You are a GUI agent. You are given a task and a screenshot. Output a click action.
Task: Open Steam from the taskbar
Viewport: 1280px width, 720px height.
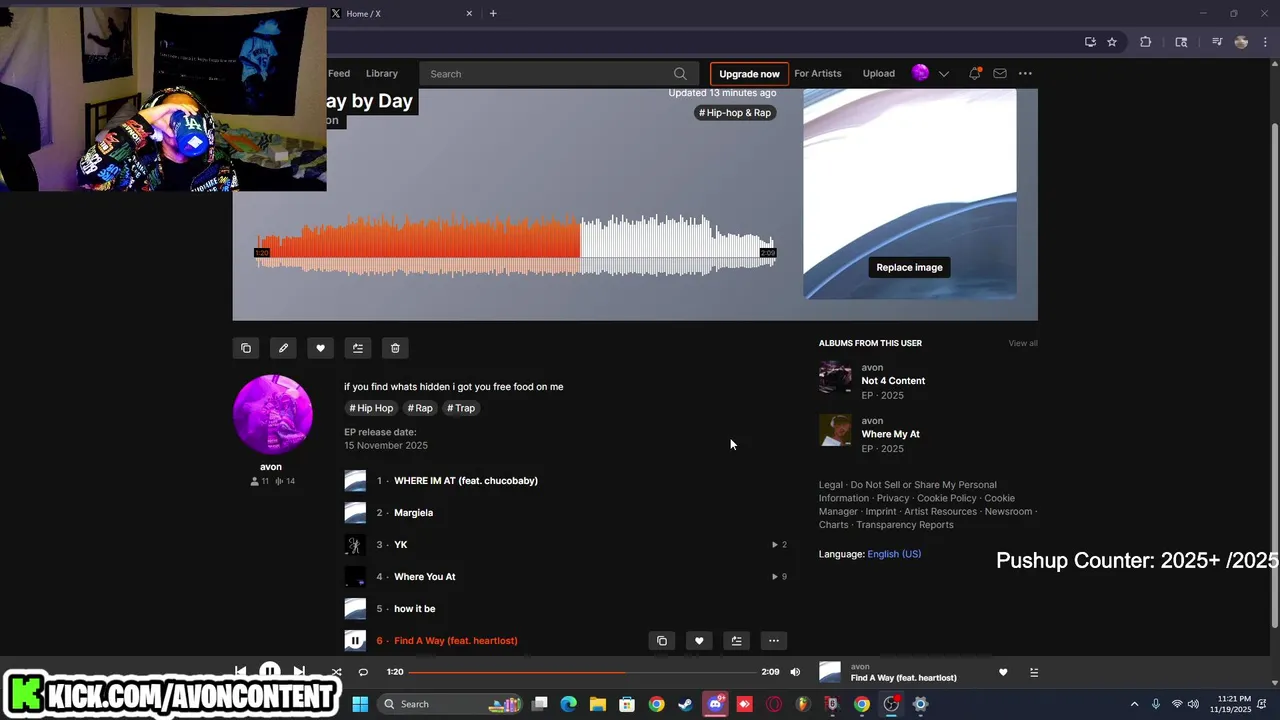point(685,704)
